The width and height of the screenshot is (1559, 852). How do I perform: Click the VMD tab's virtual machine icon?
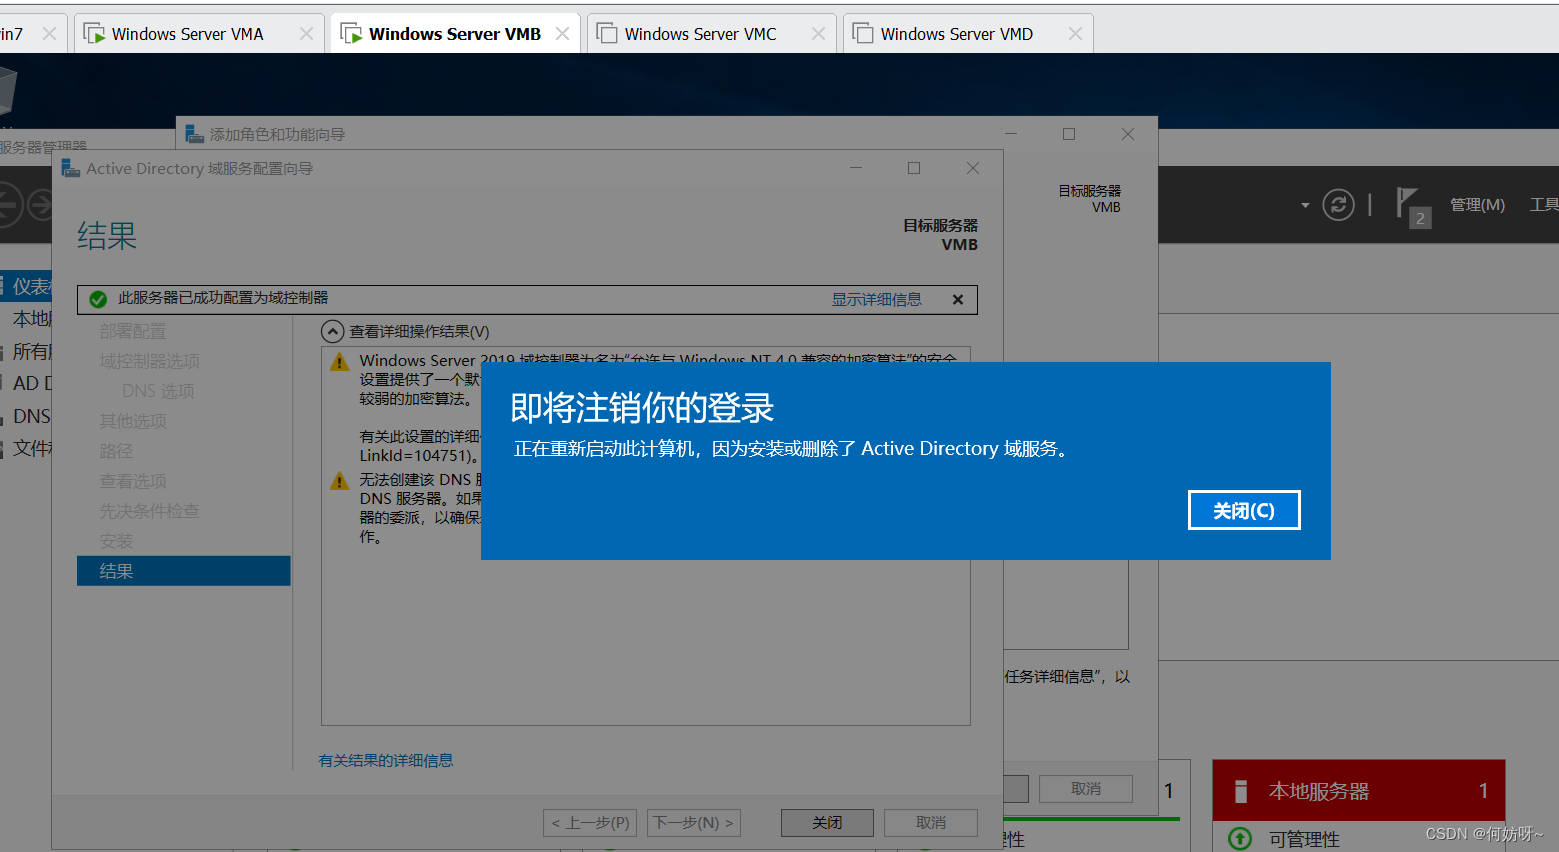tap(863, 34)
